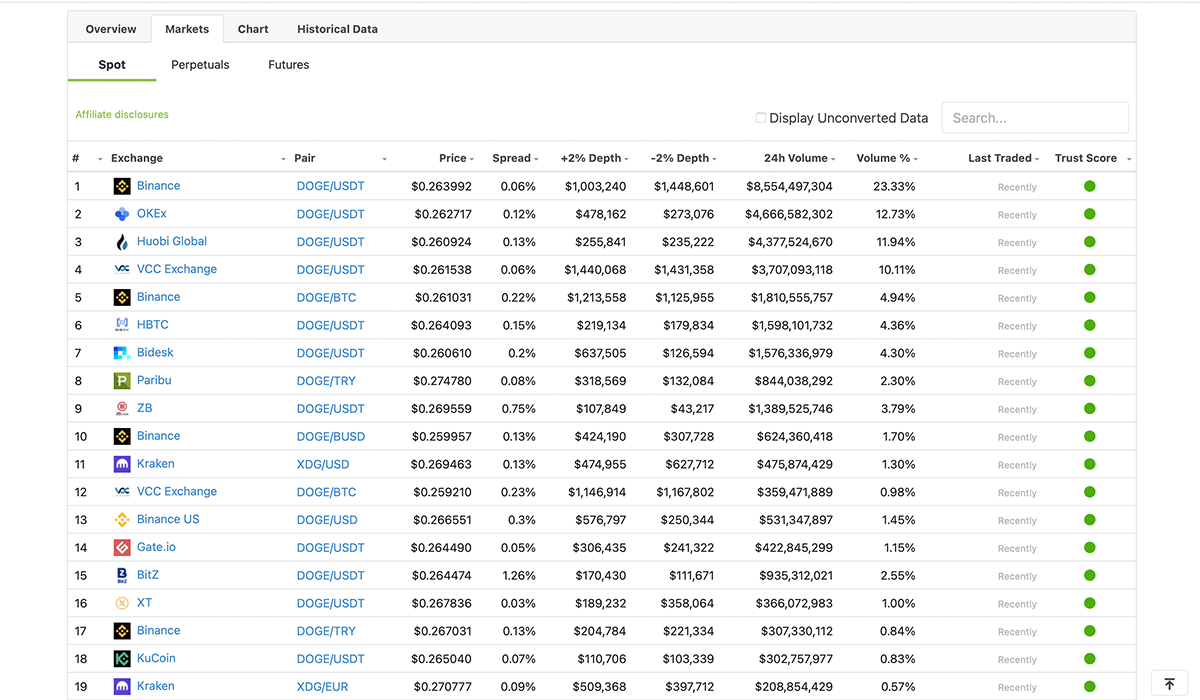
Task: Click the green trust score dot for OKEx
Action: (x=1090, y=214)
